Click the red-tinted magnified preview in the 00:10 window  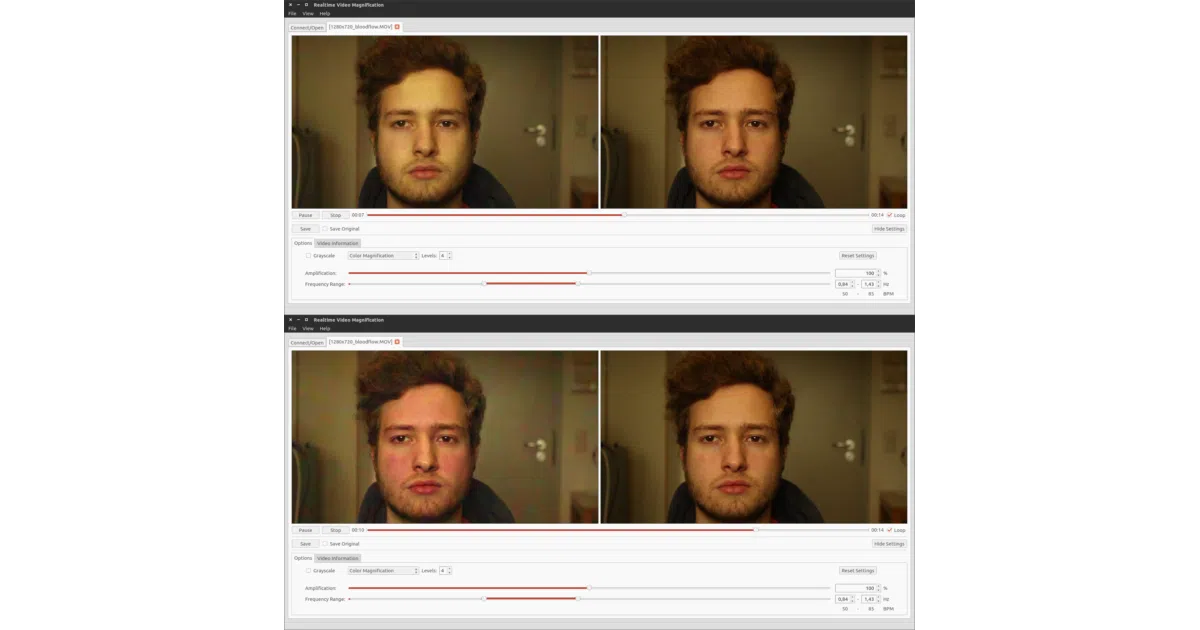pyautogui.click(x=445, y=437)
